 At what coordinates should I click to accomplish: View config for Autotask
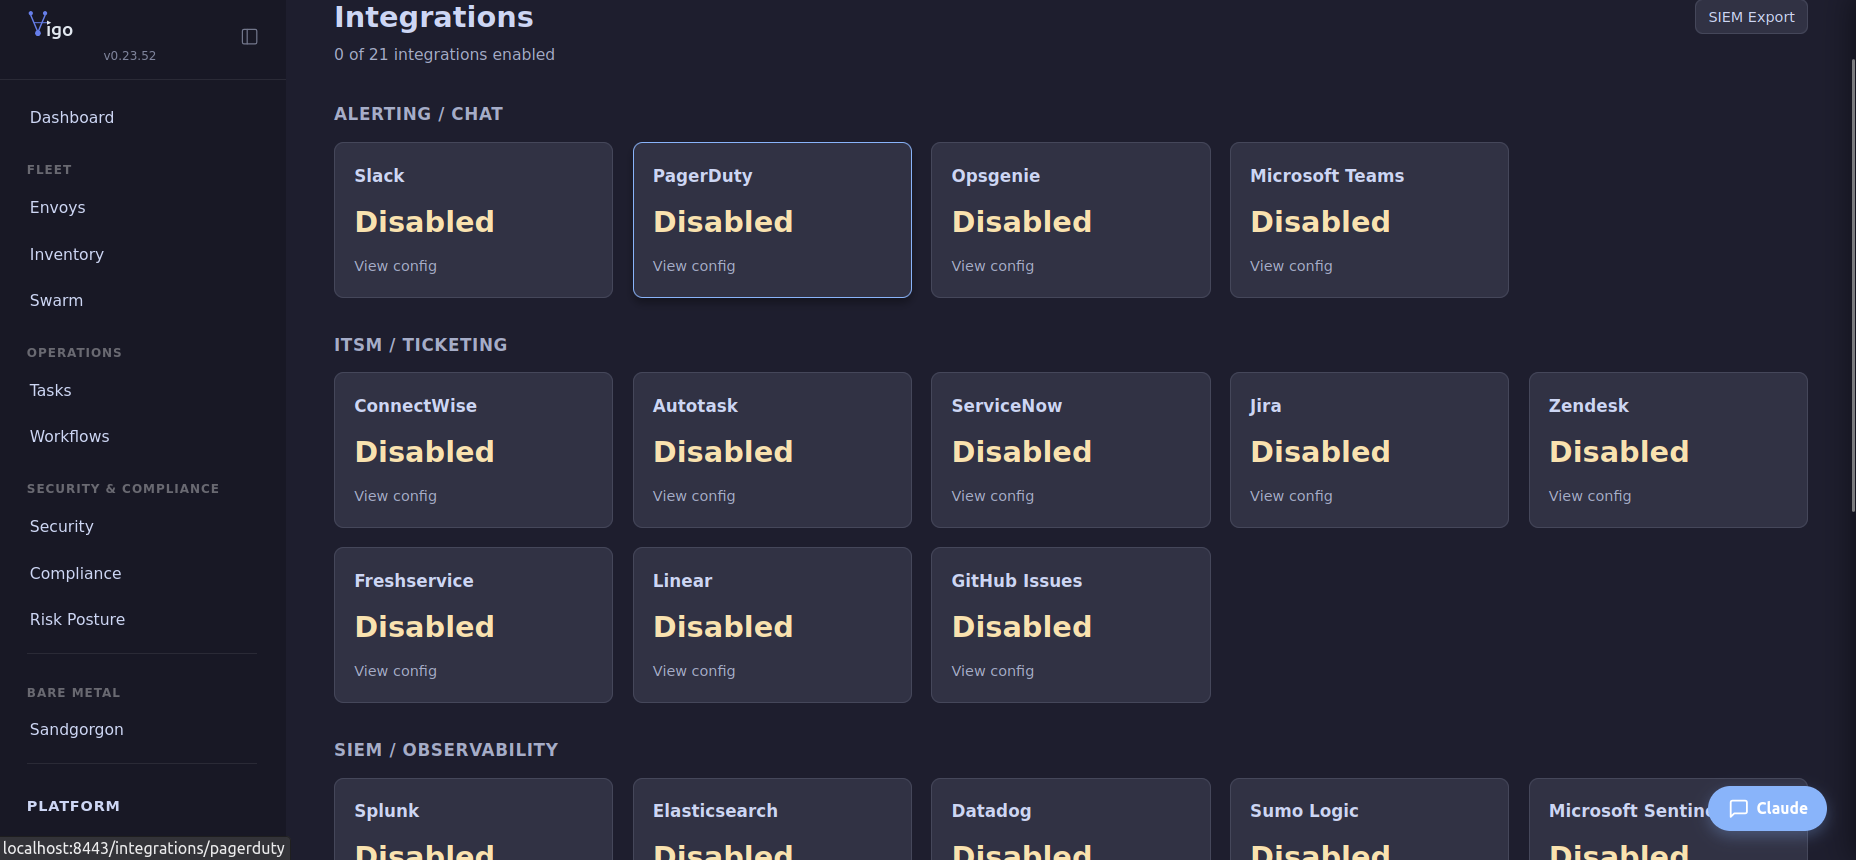tap(694, 496)
